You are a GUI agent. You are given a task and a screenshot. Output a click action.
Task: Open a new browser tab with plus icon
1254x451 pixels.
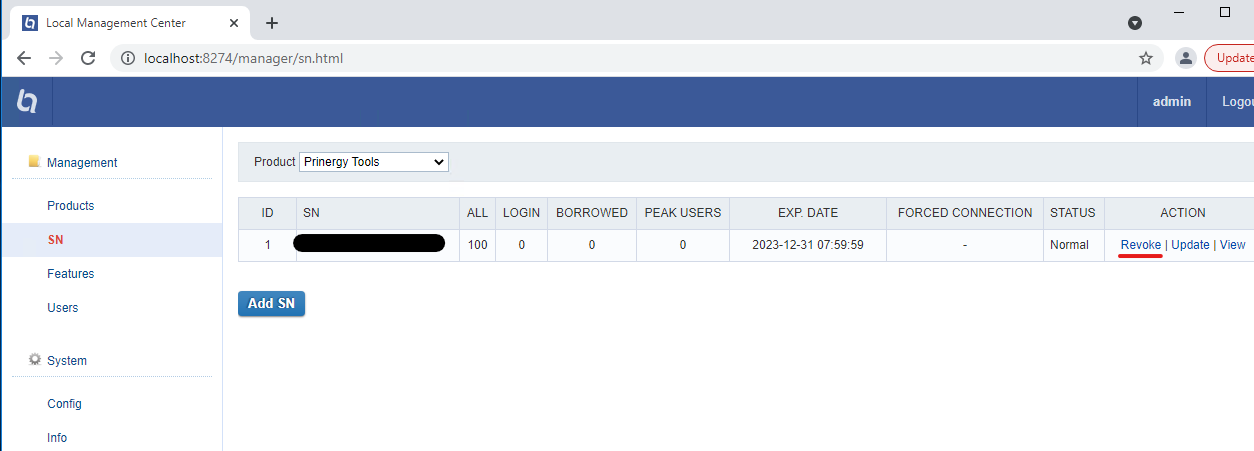272,23
